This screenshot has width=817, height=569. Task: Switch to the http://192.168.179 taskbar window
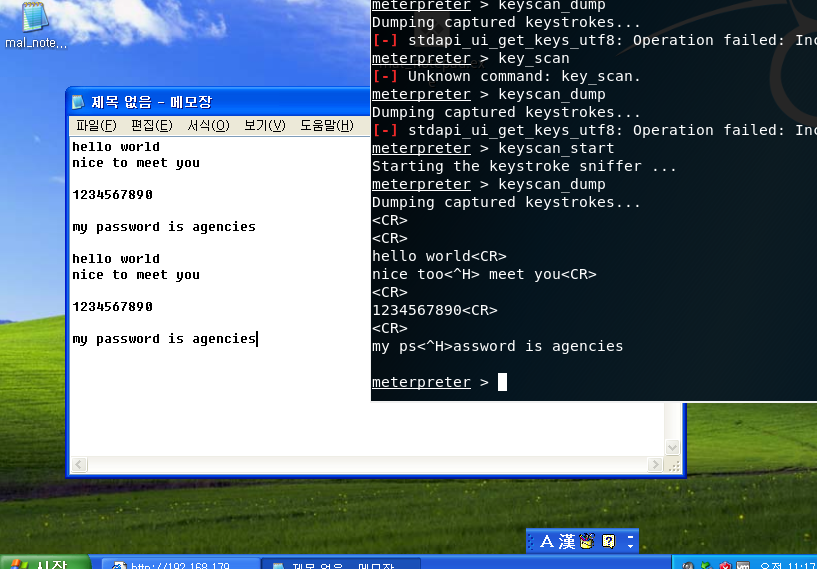[181, 564]
